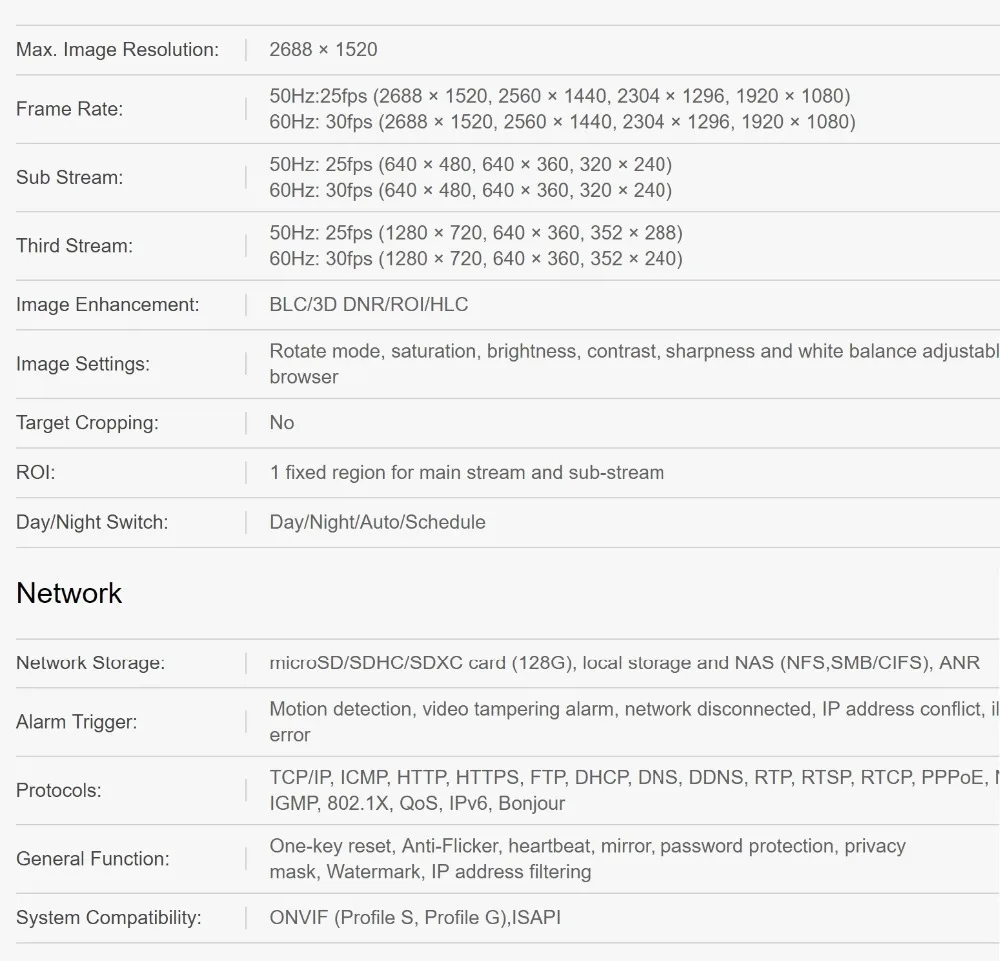Select the 60Hz sub stream resolutions line
This screenshot has height=961, width=1000.
pyautogui.click(x=471, y=190)
